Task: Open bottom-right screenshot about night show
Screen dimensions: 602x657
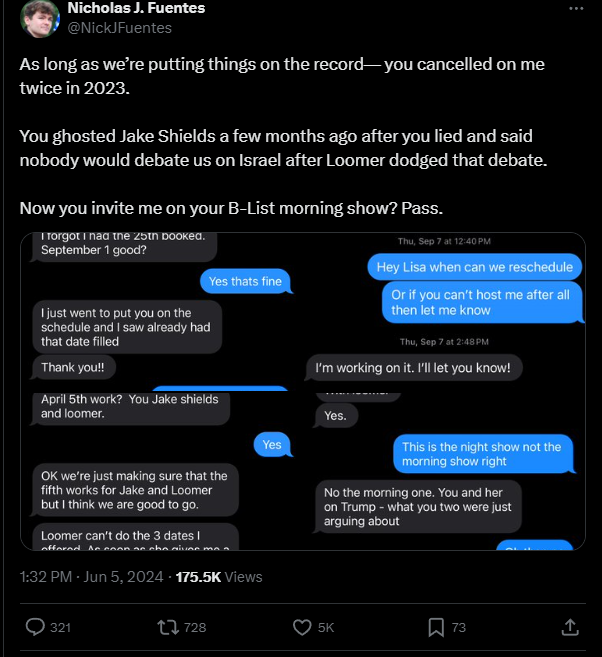Action: click(x=444, y=470)
